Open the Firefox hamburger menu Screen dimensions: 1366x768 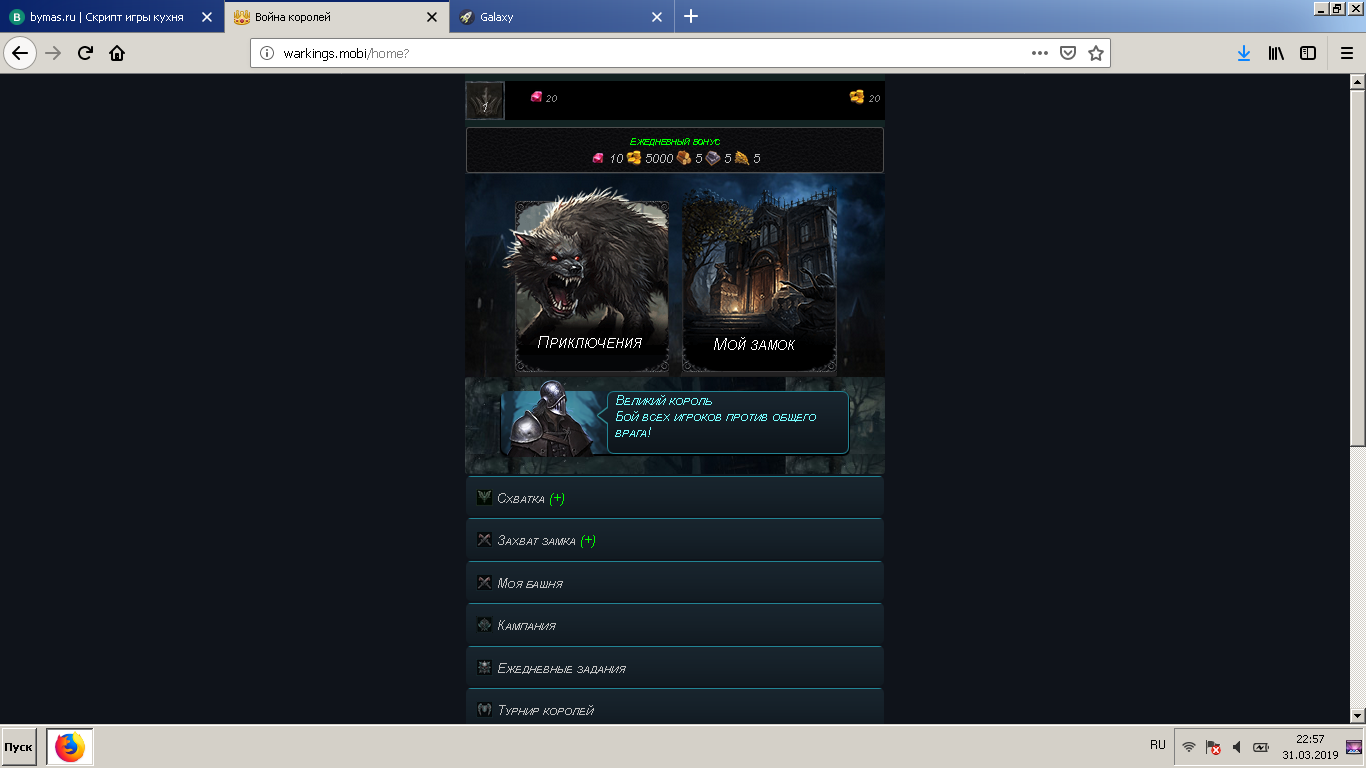[1346, 53]
